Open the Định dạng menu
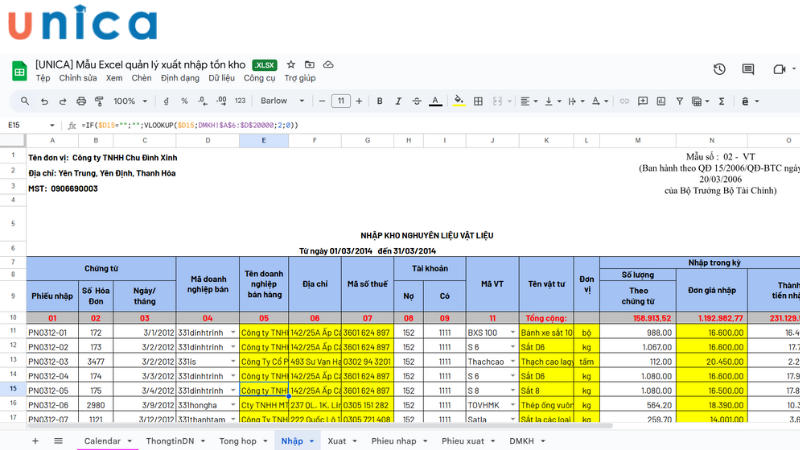This screenshot has width=800, height=450. pyautogui.click(x=180, y=78)
